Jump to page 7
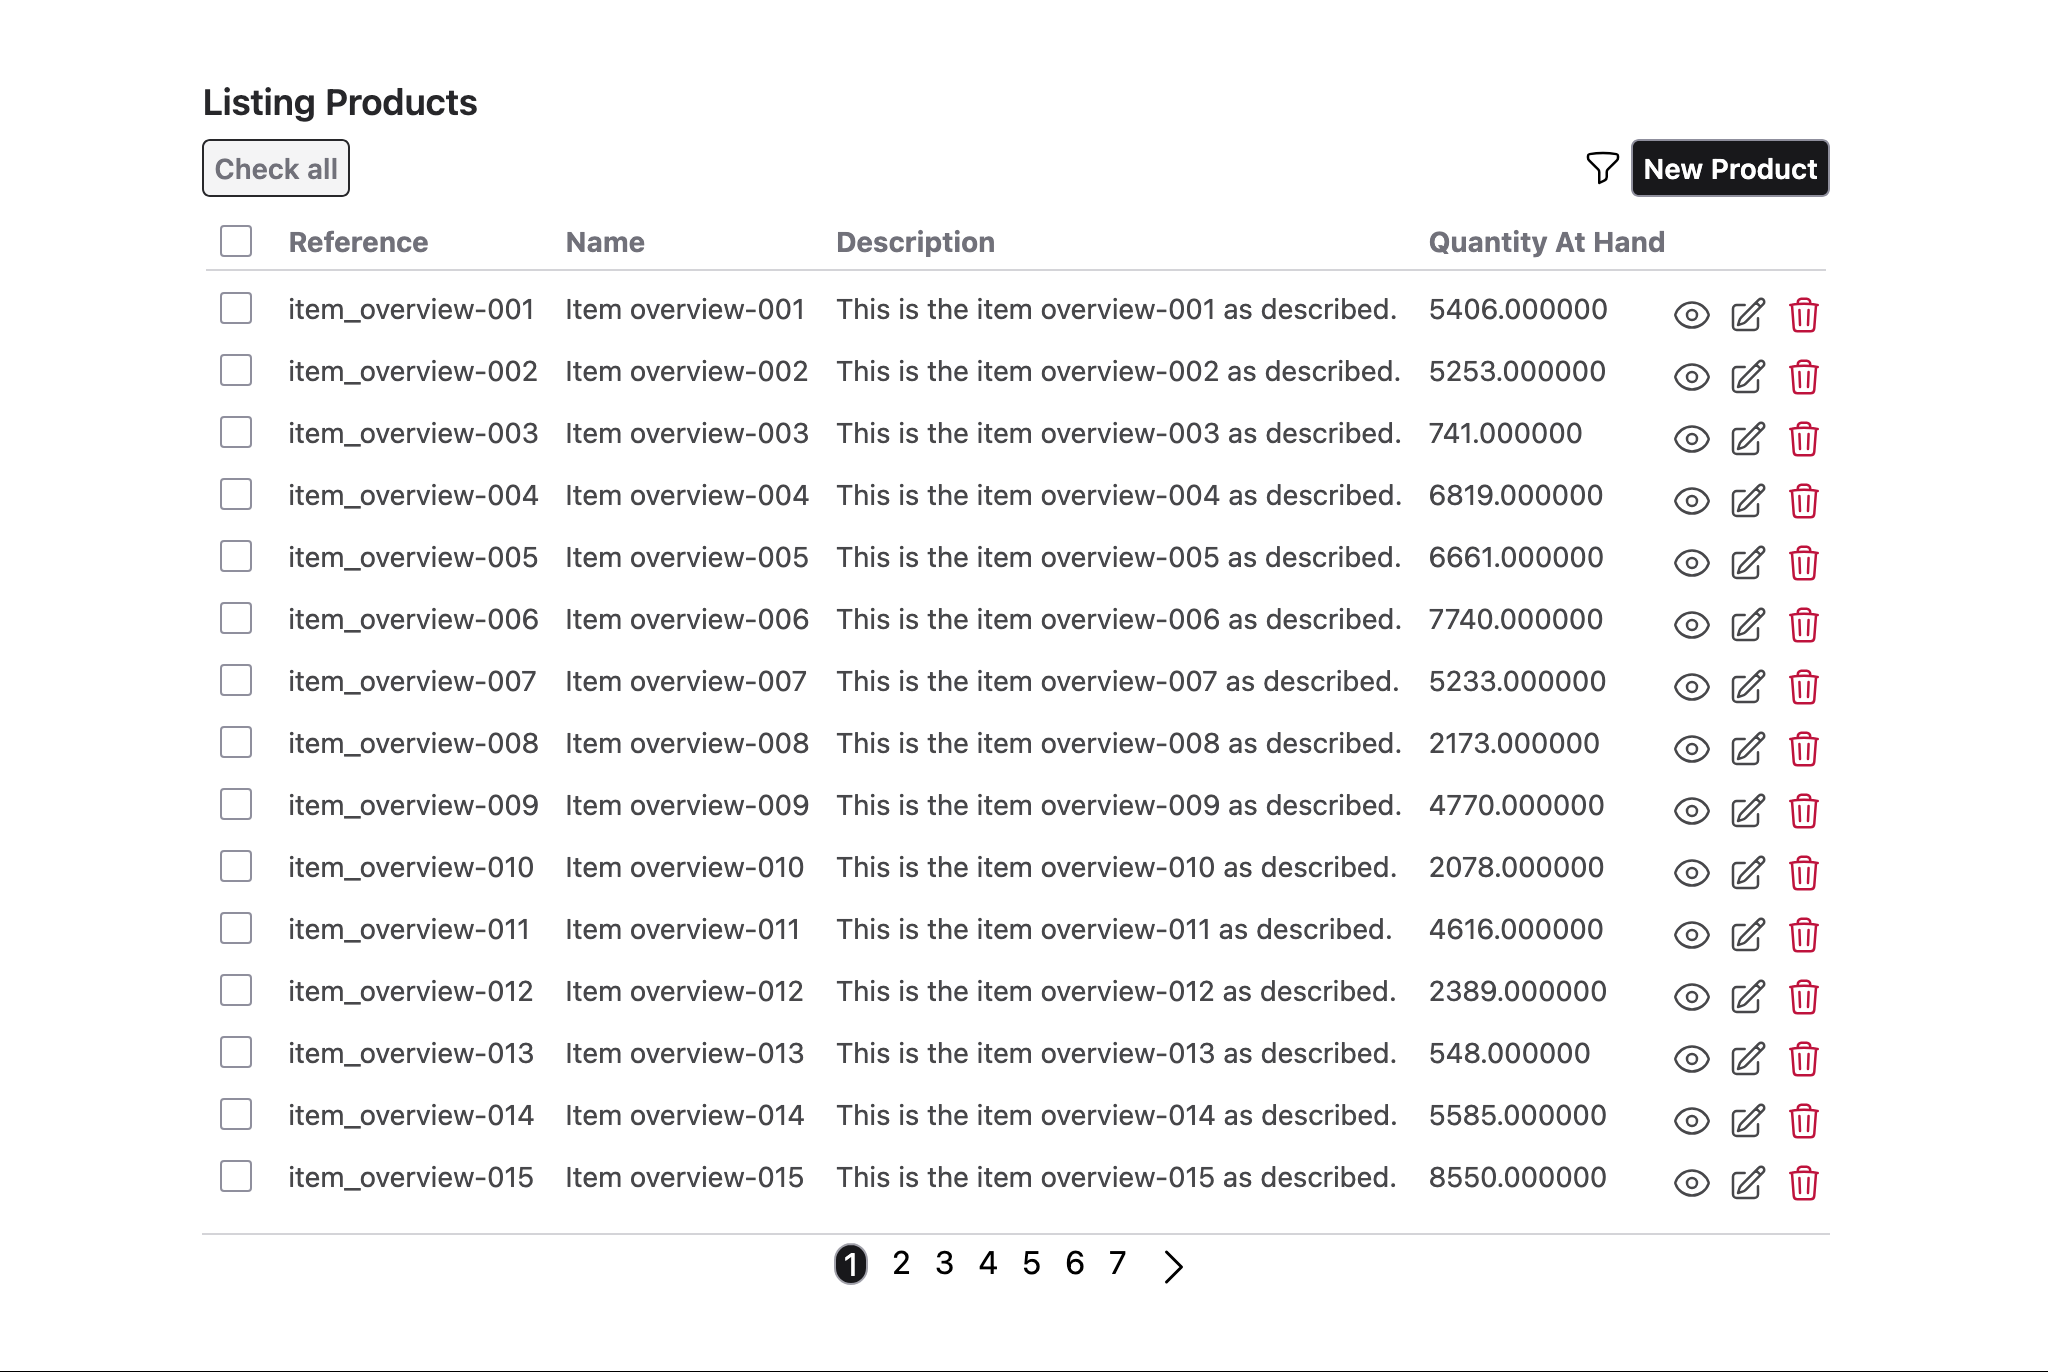This screenshot has height=1372, width=2048. click(1118, 1263)
